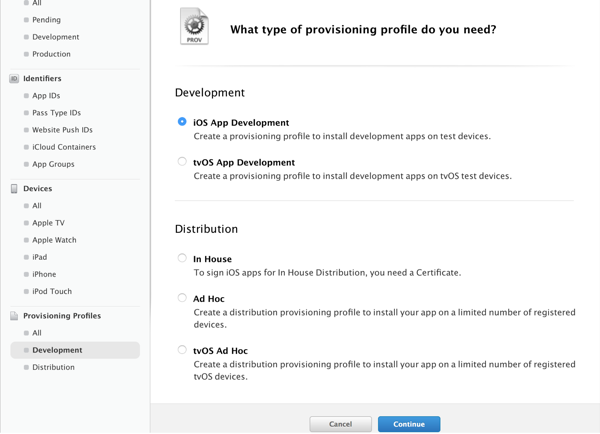Show App Groups identifiers
Viewport: 600px width, 434px height.
pyautogui.click(x=53, y=164)
